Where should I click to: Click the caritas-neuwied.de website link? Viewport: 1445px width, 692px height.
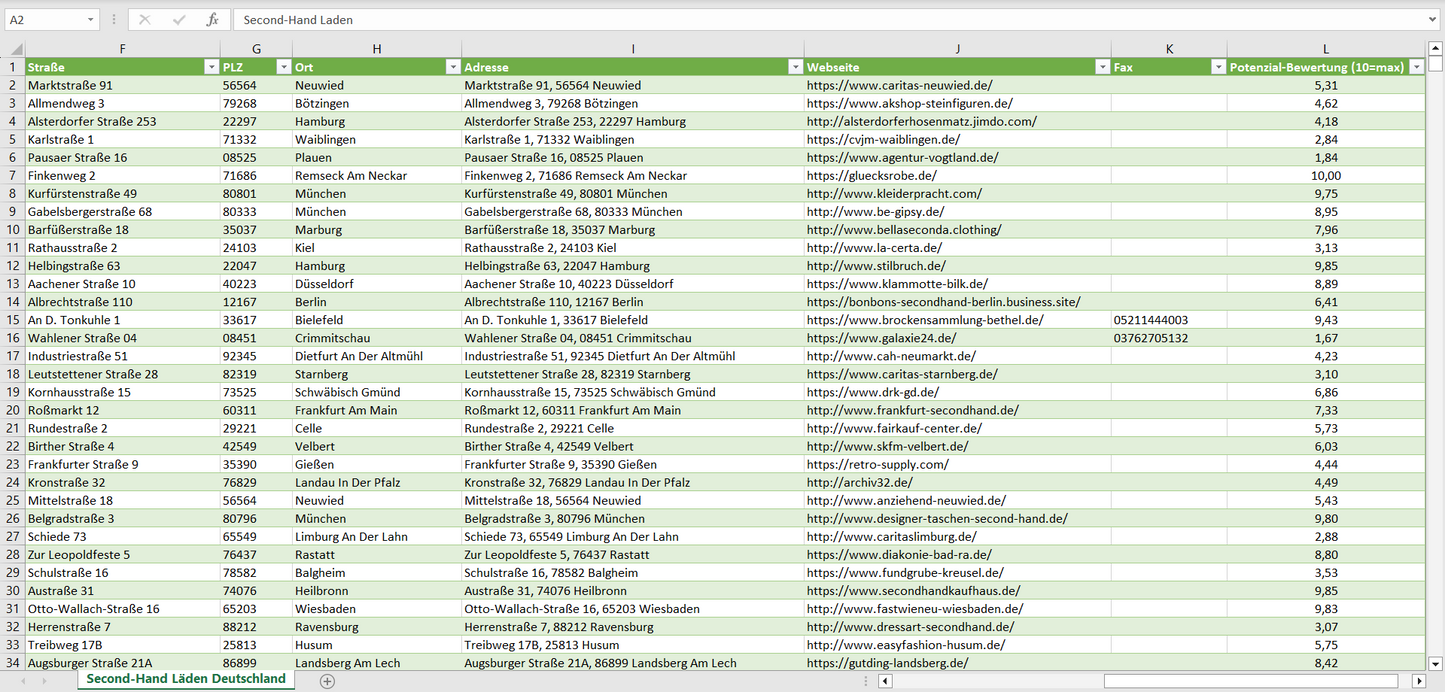[x=899, y=86]
